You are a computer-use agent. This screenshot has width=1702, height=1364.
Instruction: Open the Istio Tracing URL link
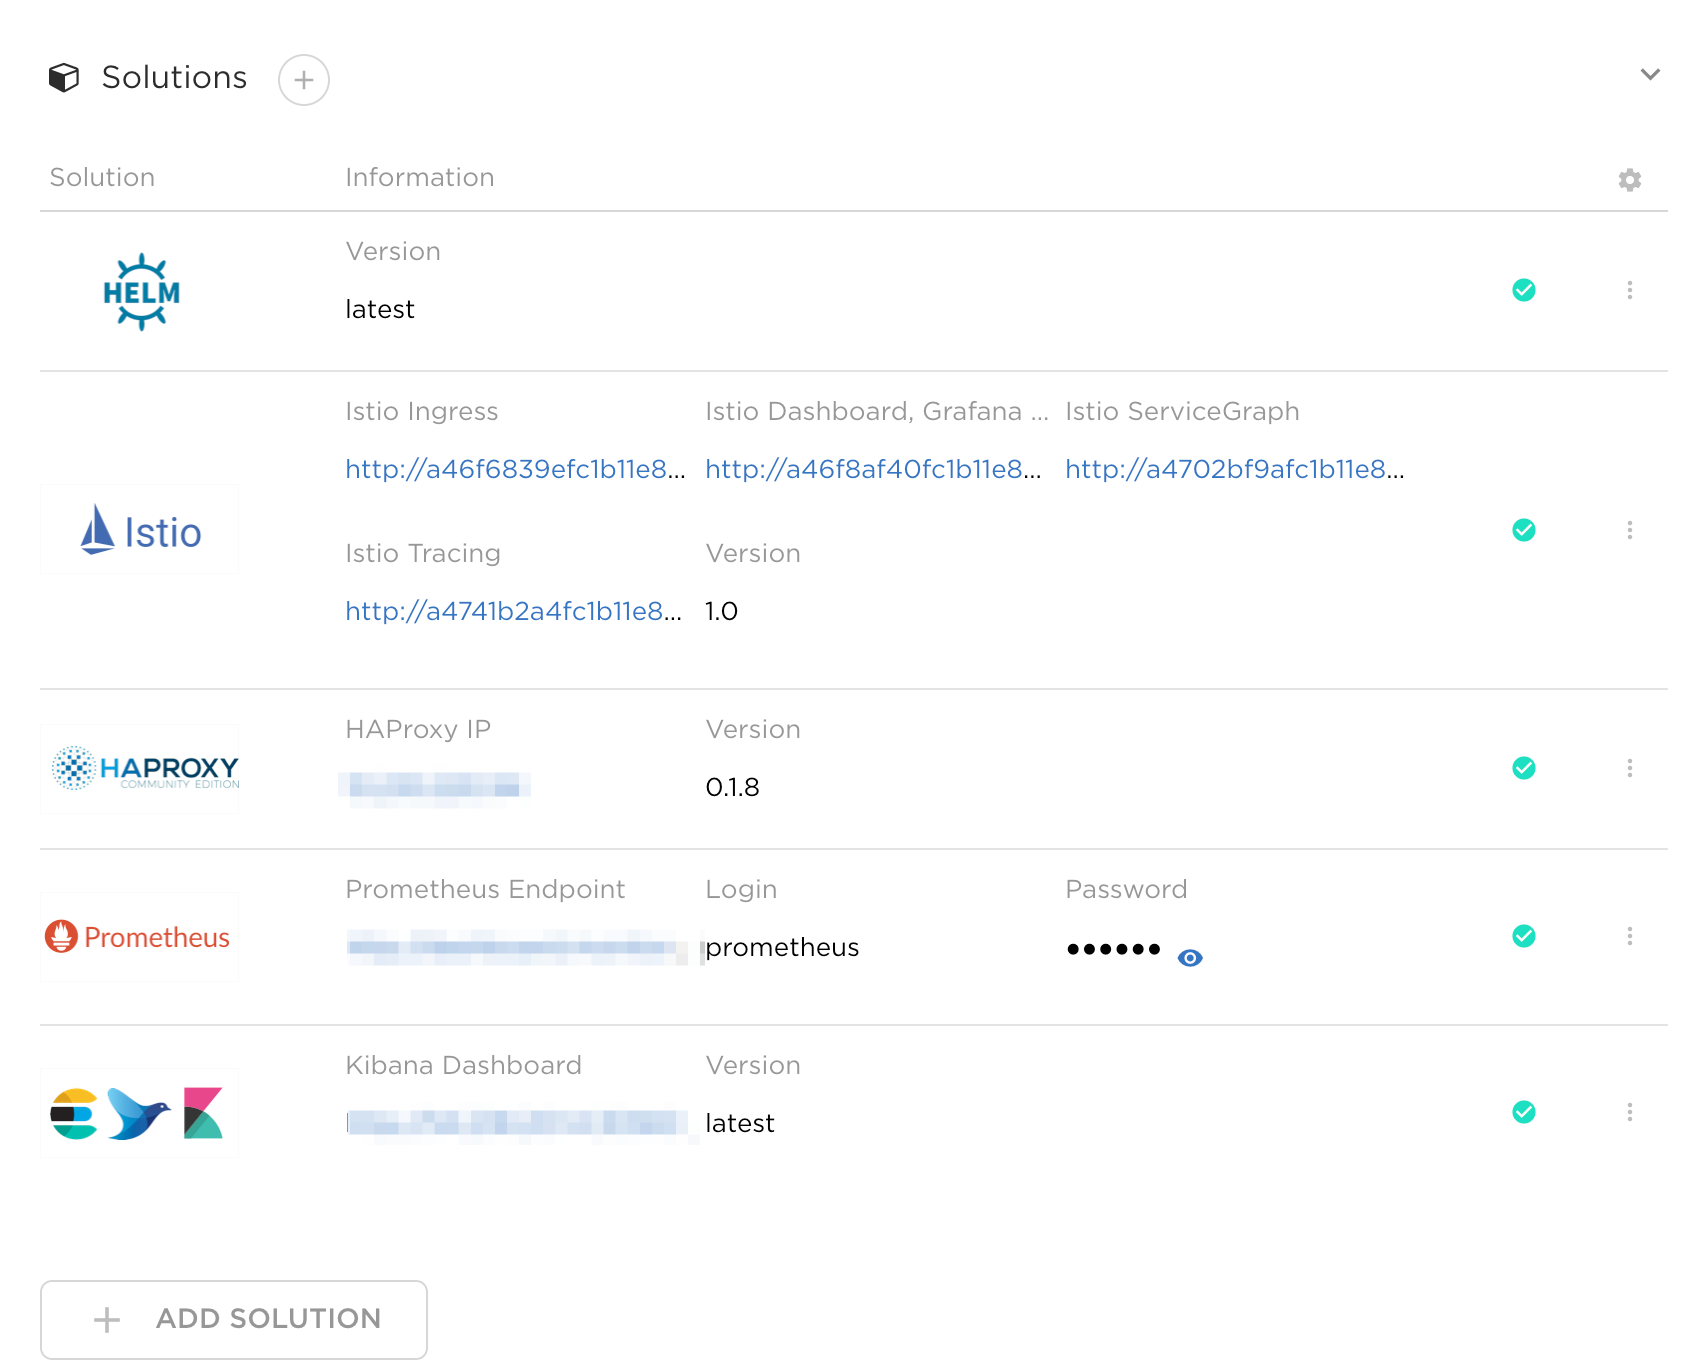click(514, 612)
